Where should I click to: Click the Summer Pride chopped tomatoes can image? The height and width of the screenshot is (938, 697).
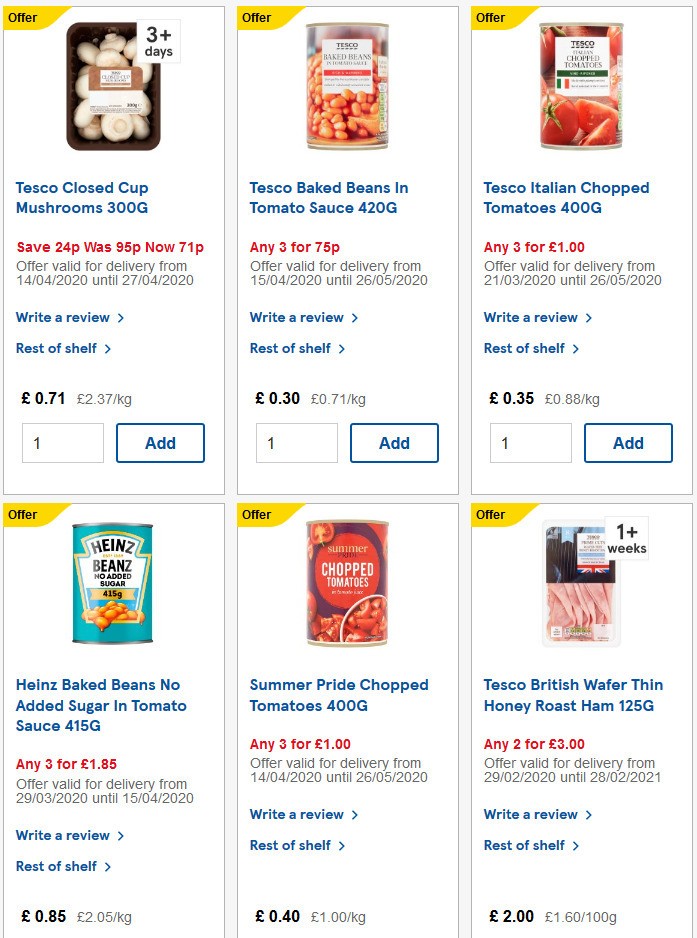[x=347, y=583]
